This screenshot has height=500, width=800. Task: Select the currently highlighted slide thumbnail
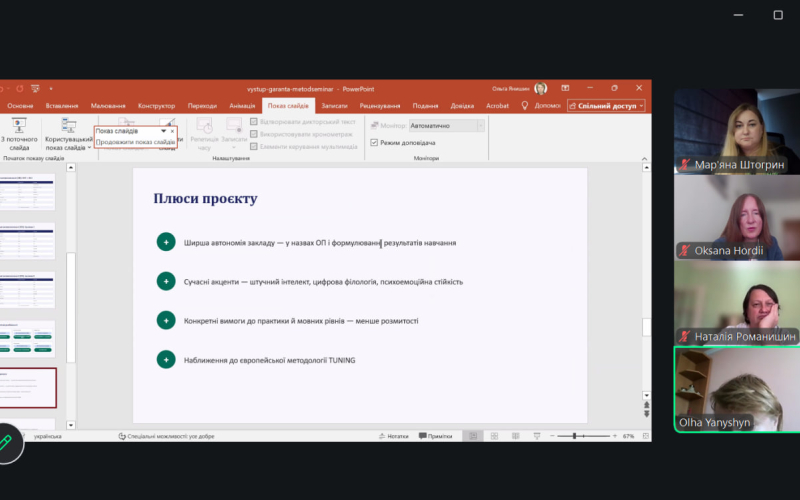(28, 388)
